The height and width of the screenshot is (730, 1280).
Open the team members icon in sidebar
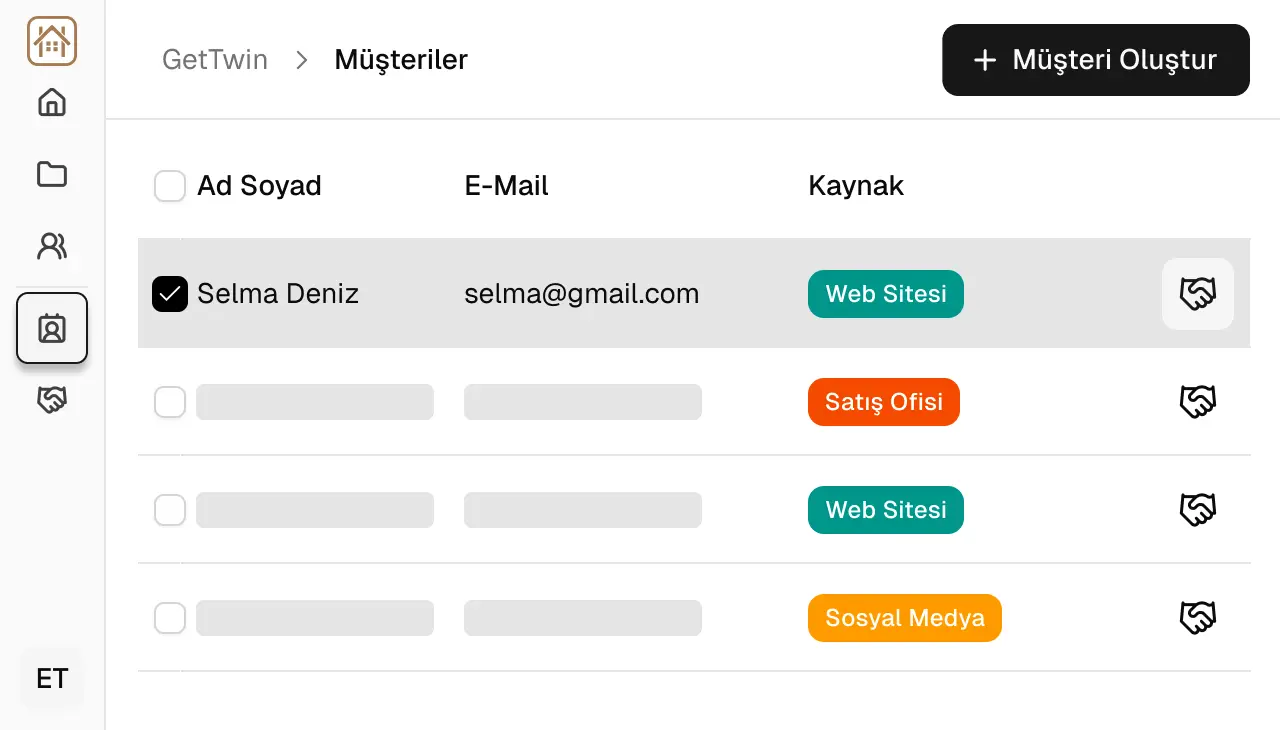pos(51,246)
